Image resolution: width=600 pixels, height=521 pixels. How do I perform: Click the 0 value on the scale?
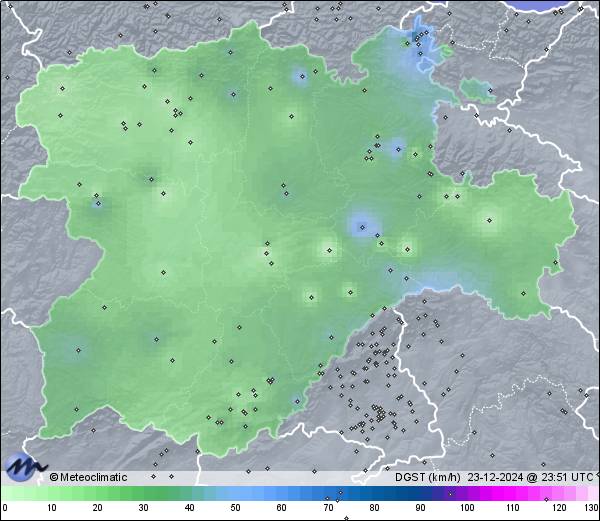[x=5, y=508]
